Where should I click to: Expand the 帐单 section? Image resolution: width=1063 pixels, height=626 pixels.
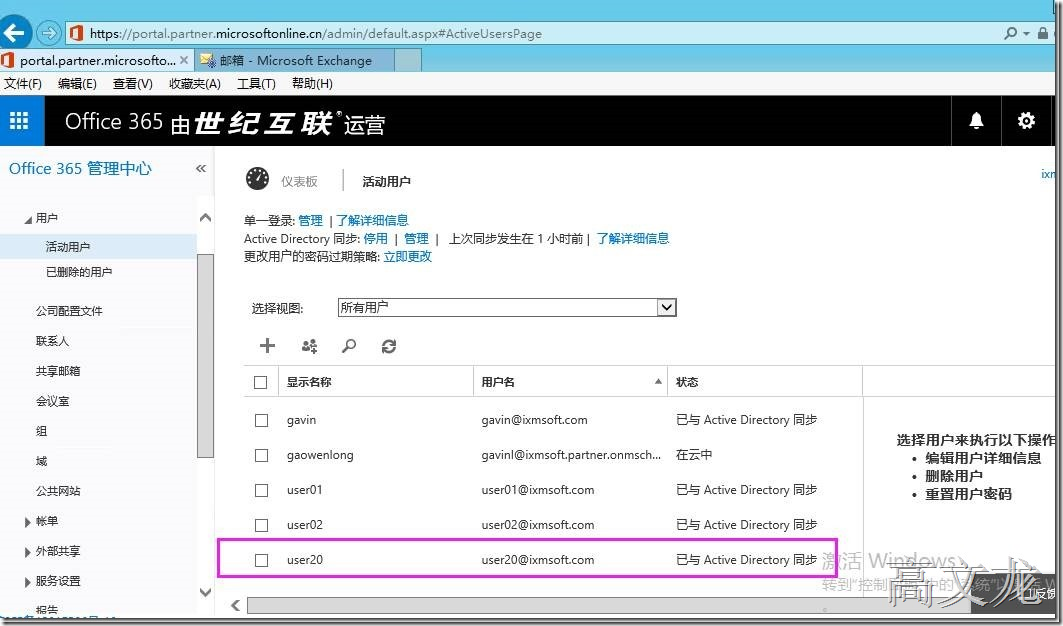pos(28,522)
